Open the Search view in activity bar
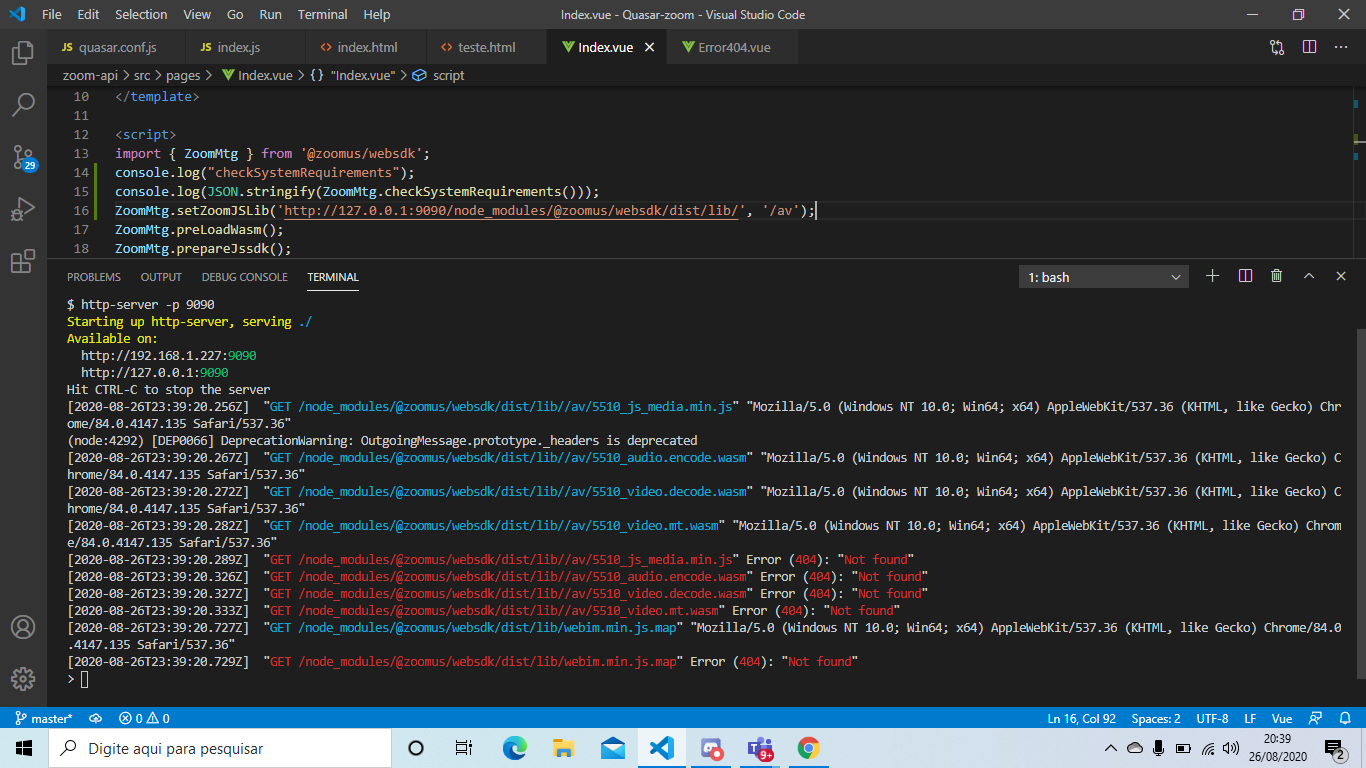This screenshot has height=768, width=1366. click(23, 104)
